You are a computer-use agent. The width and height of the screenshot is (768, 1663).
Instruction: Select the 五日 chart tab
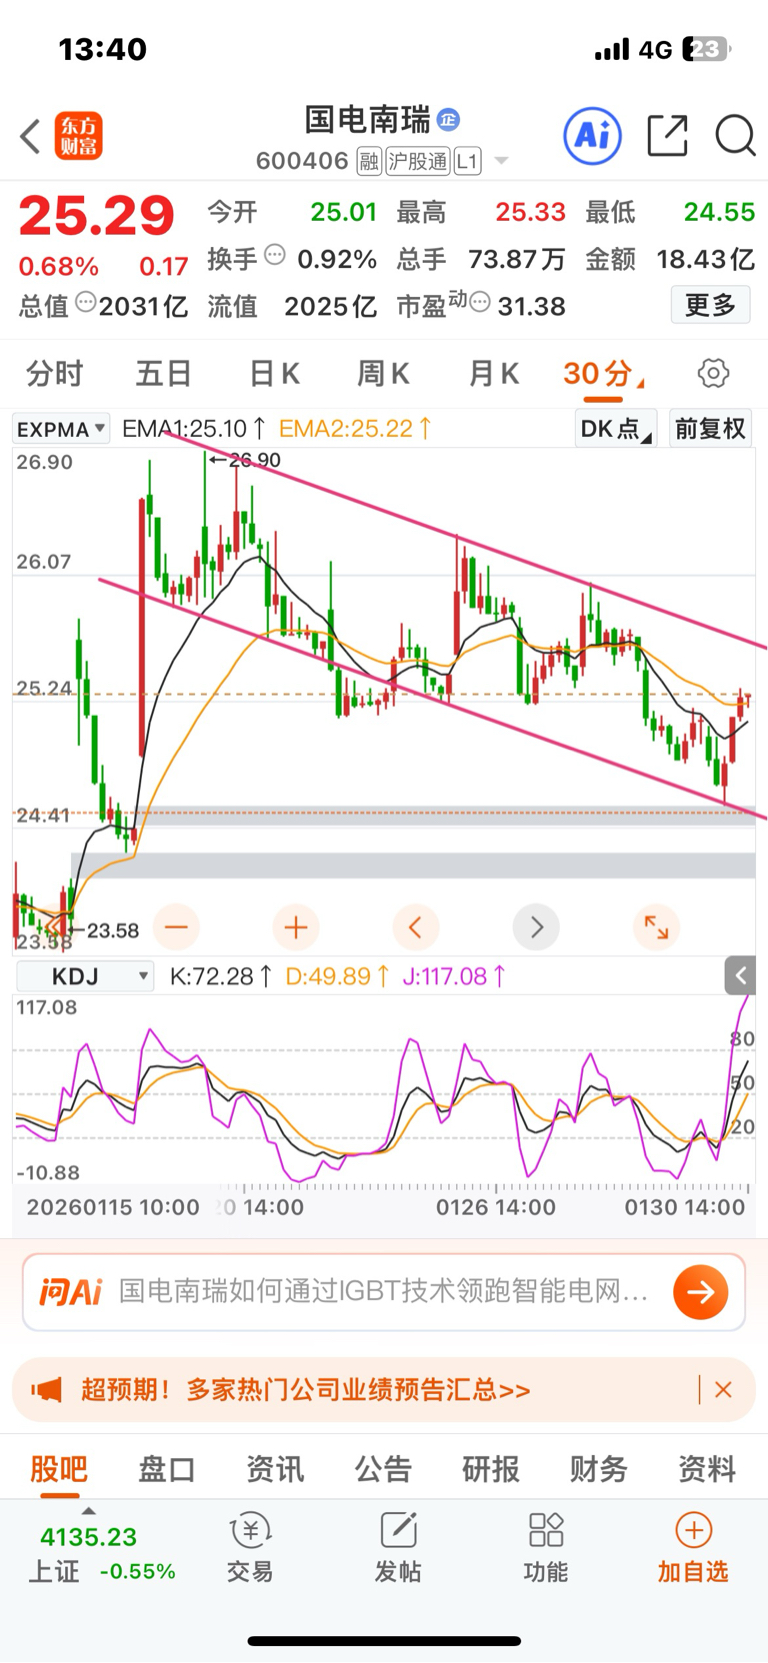164,374
